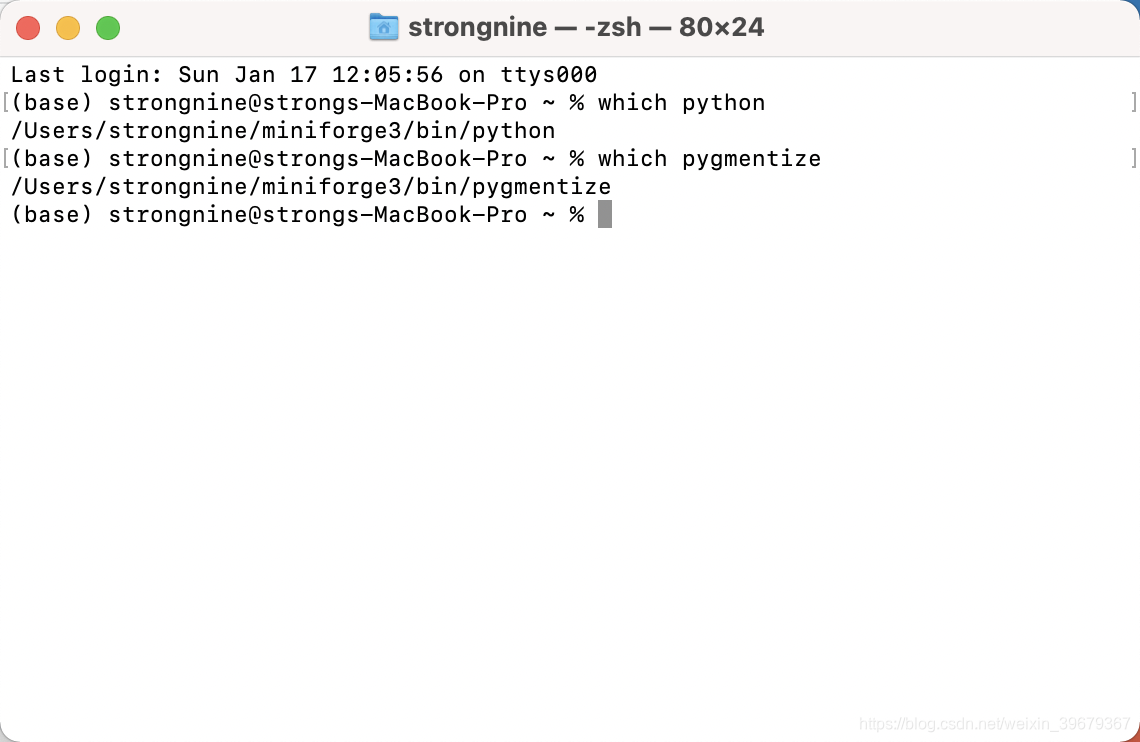Click the blocky terminal cursor
The width and height of the screenshot is (1140, 742).
605,214
